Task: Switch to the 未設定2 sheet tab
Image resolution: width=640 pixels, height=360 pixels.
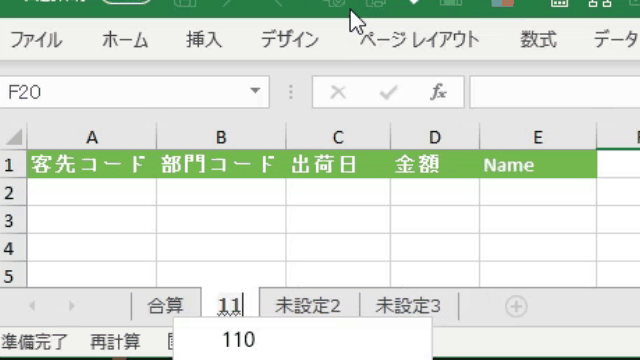Action: (309, 306)
